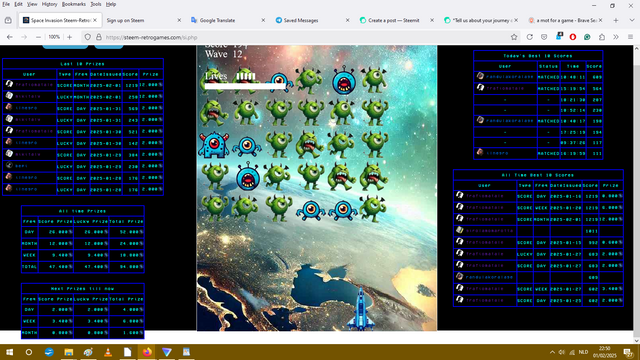Click the All time Prizes table header
The image size is (640, 360).
coord(83,211)
